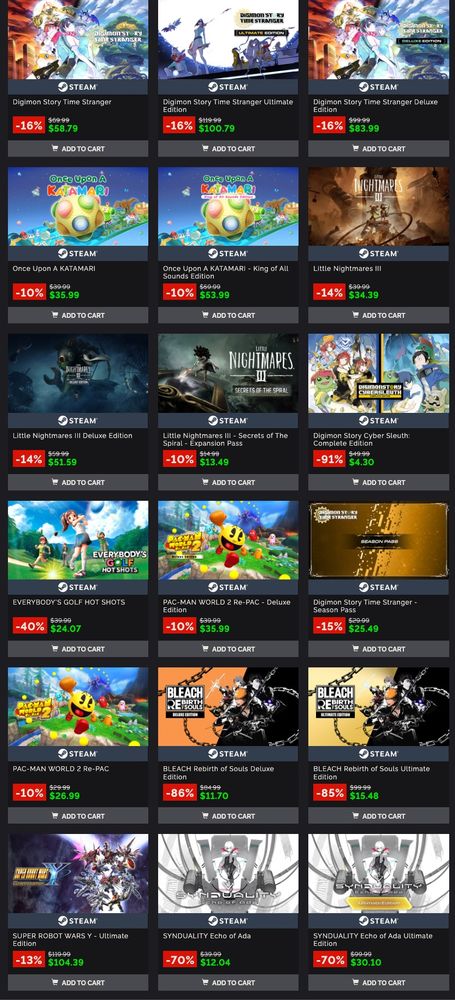Click the -86% badge on BLEACH Deluxe Edition
The height and width of the screenshot is (1000, 455).
click(179, 791)
